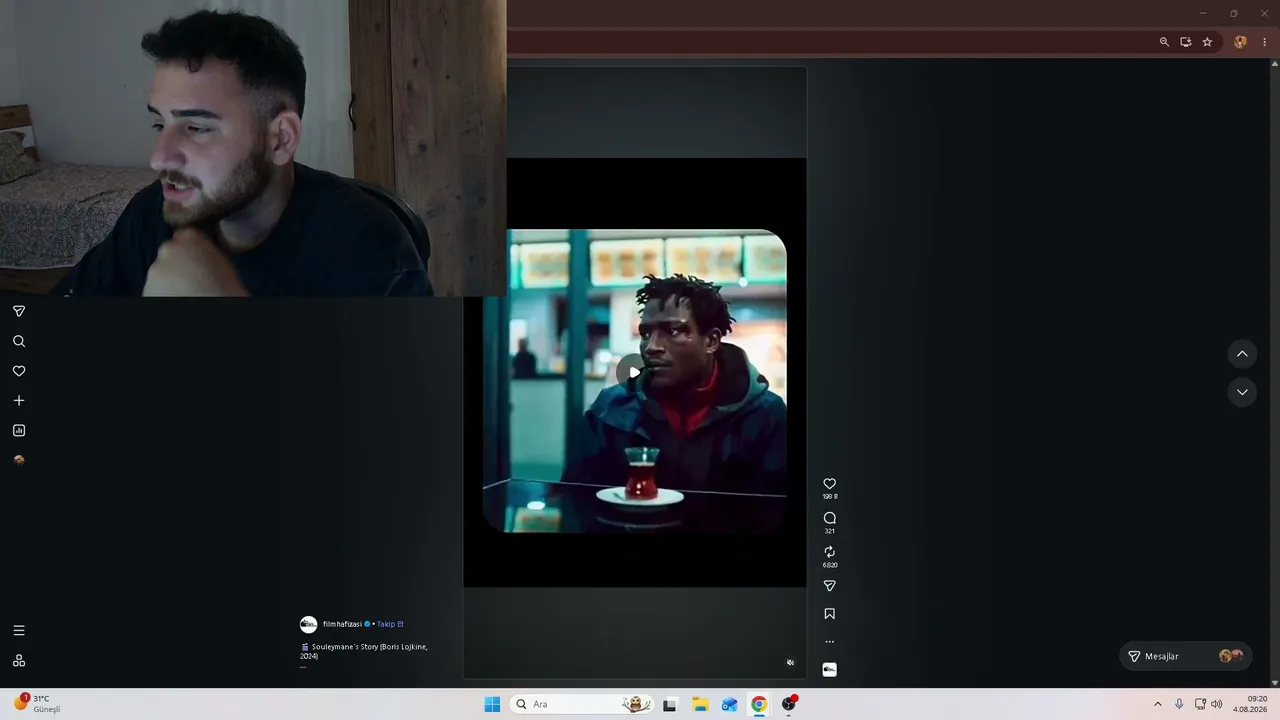Open the Chrome three-dot menu
The image size is (1280, 720).
[1264, 42]
